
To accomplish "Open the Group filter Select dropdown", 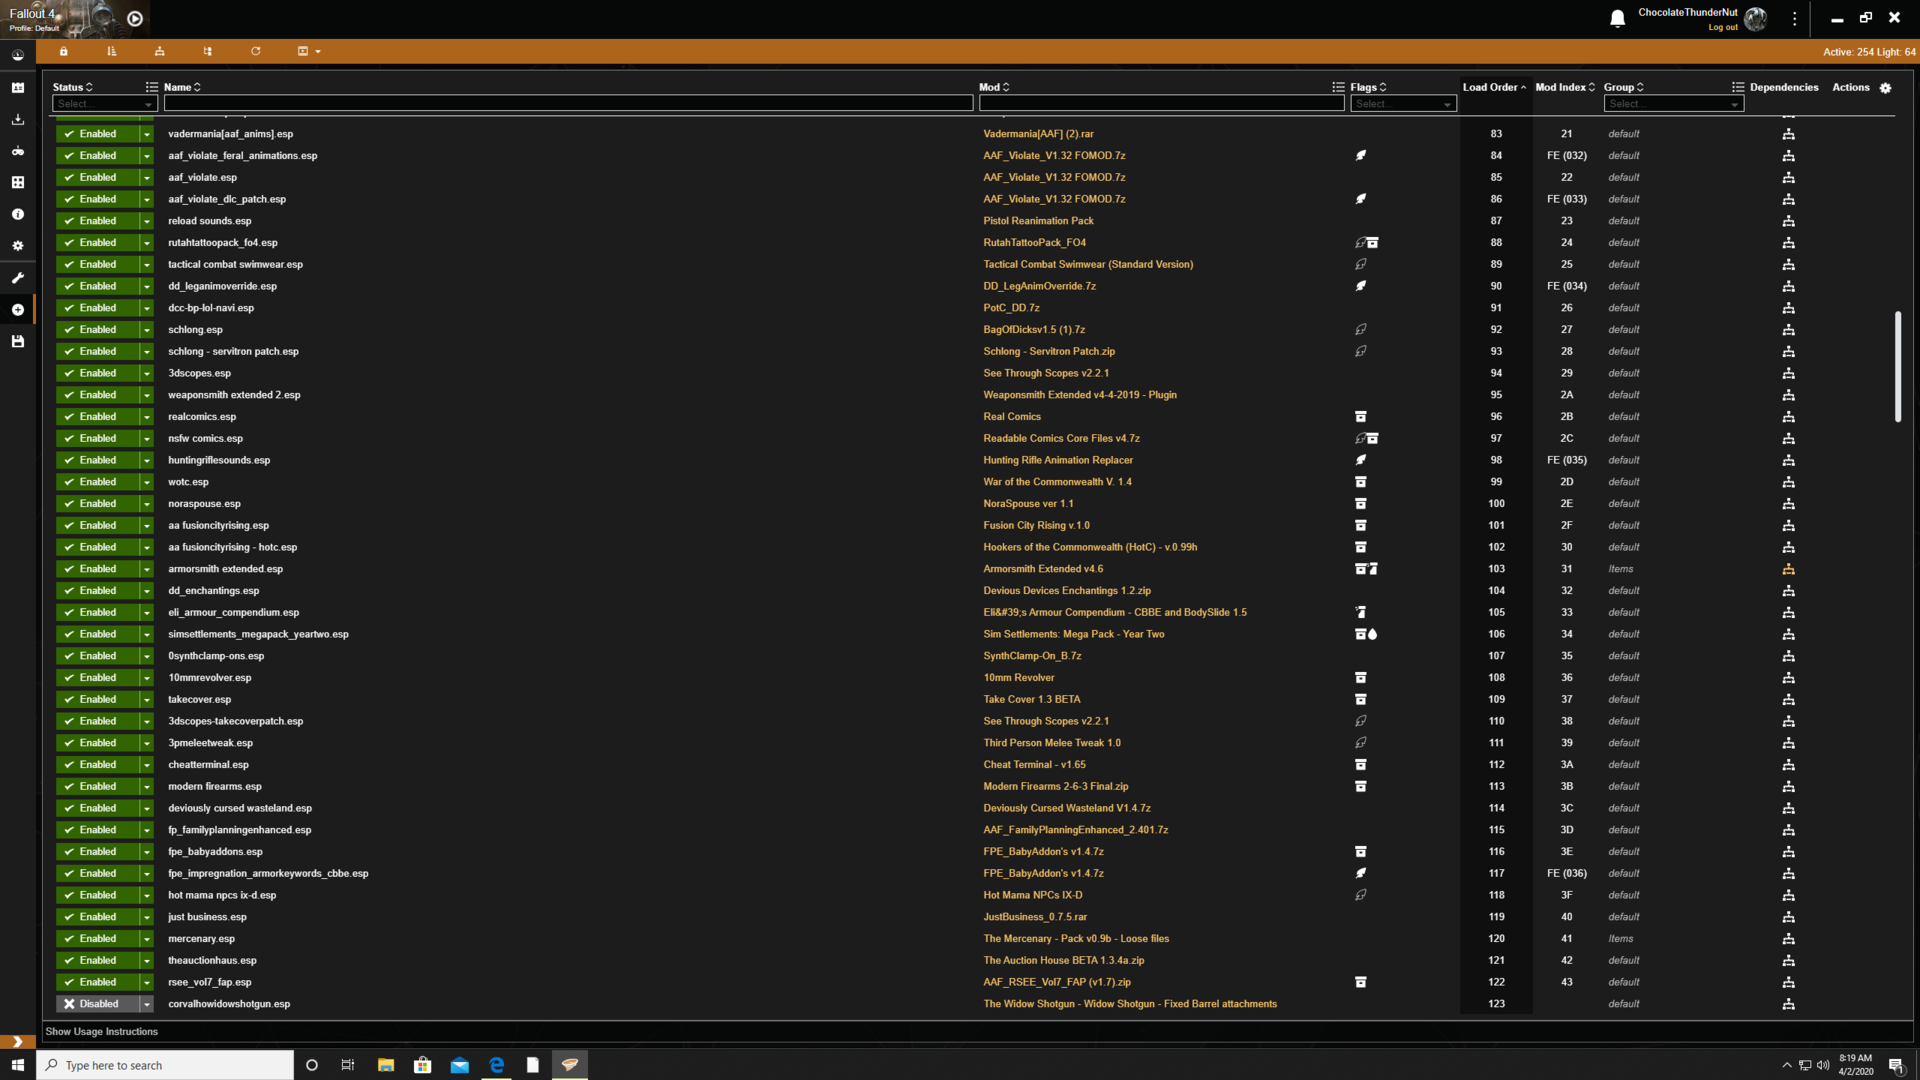I will (x=1673, y=104).
